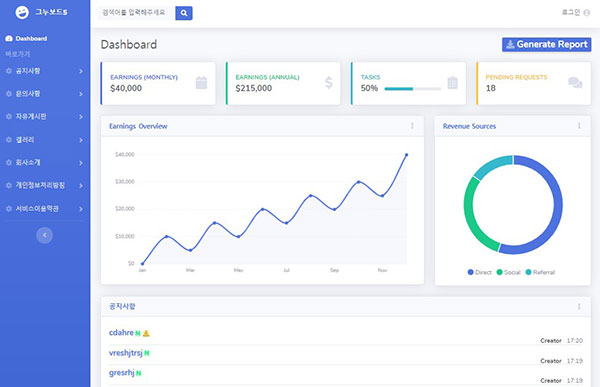This screenshot has height=387, width=600.
Task: Expand the 자유게시판 sidebar chevron
Action: [x=81, y=117]
